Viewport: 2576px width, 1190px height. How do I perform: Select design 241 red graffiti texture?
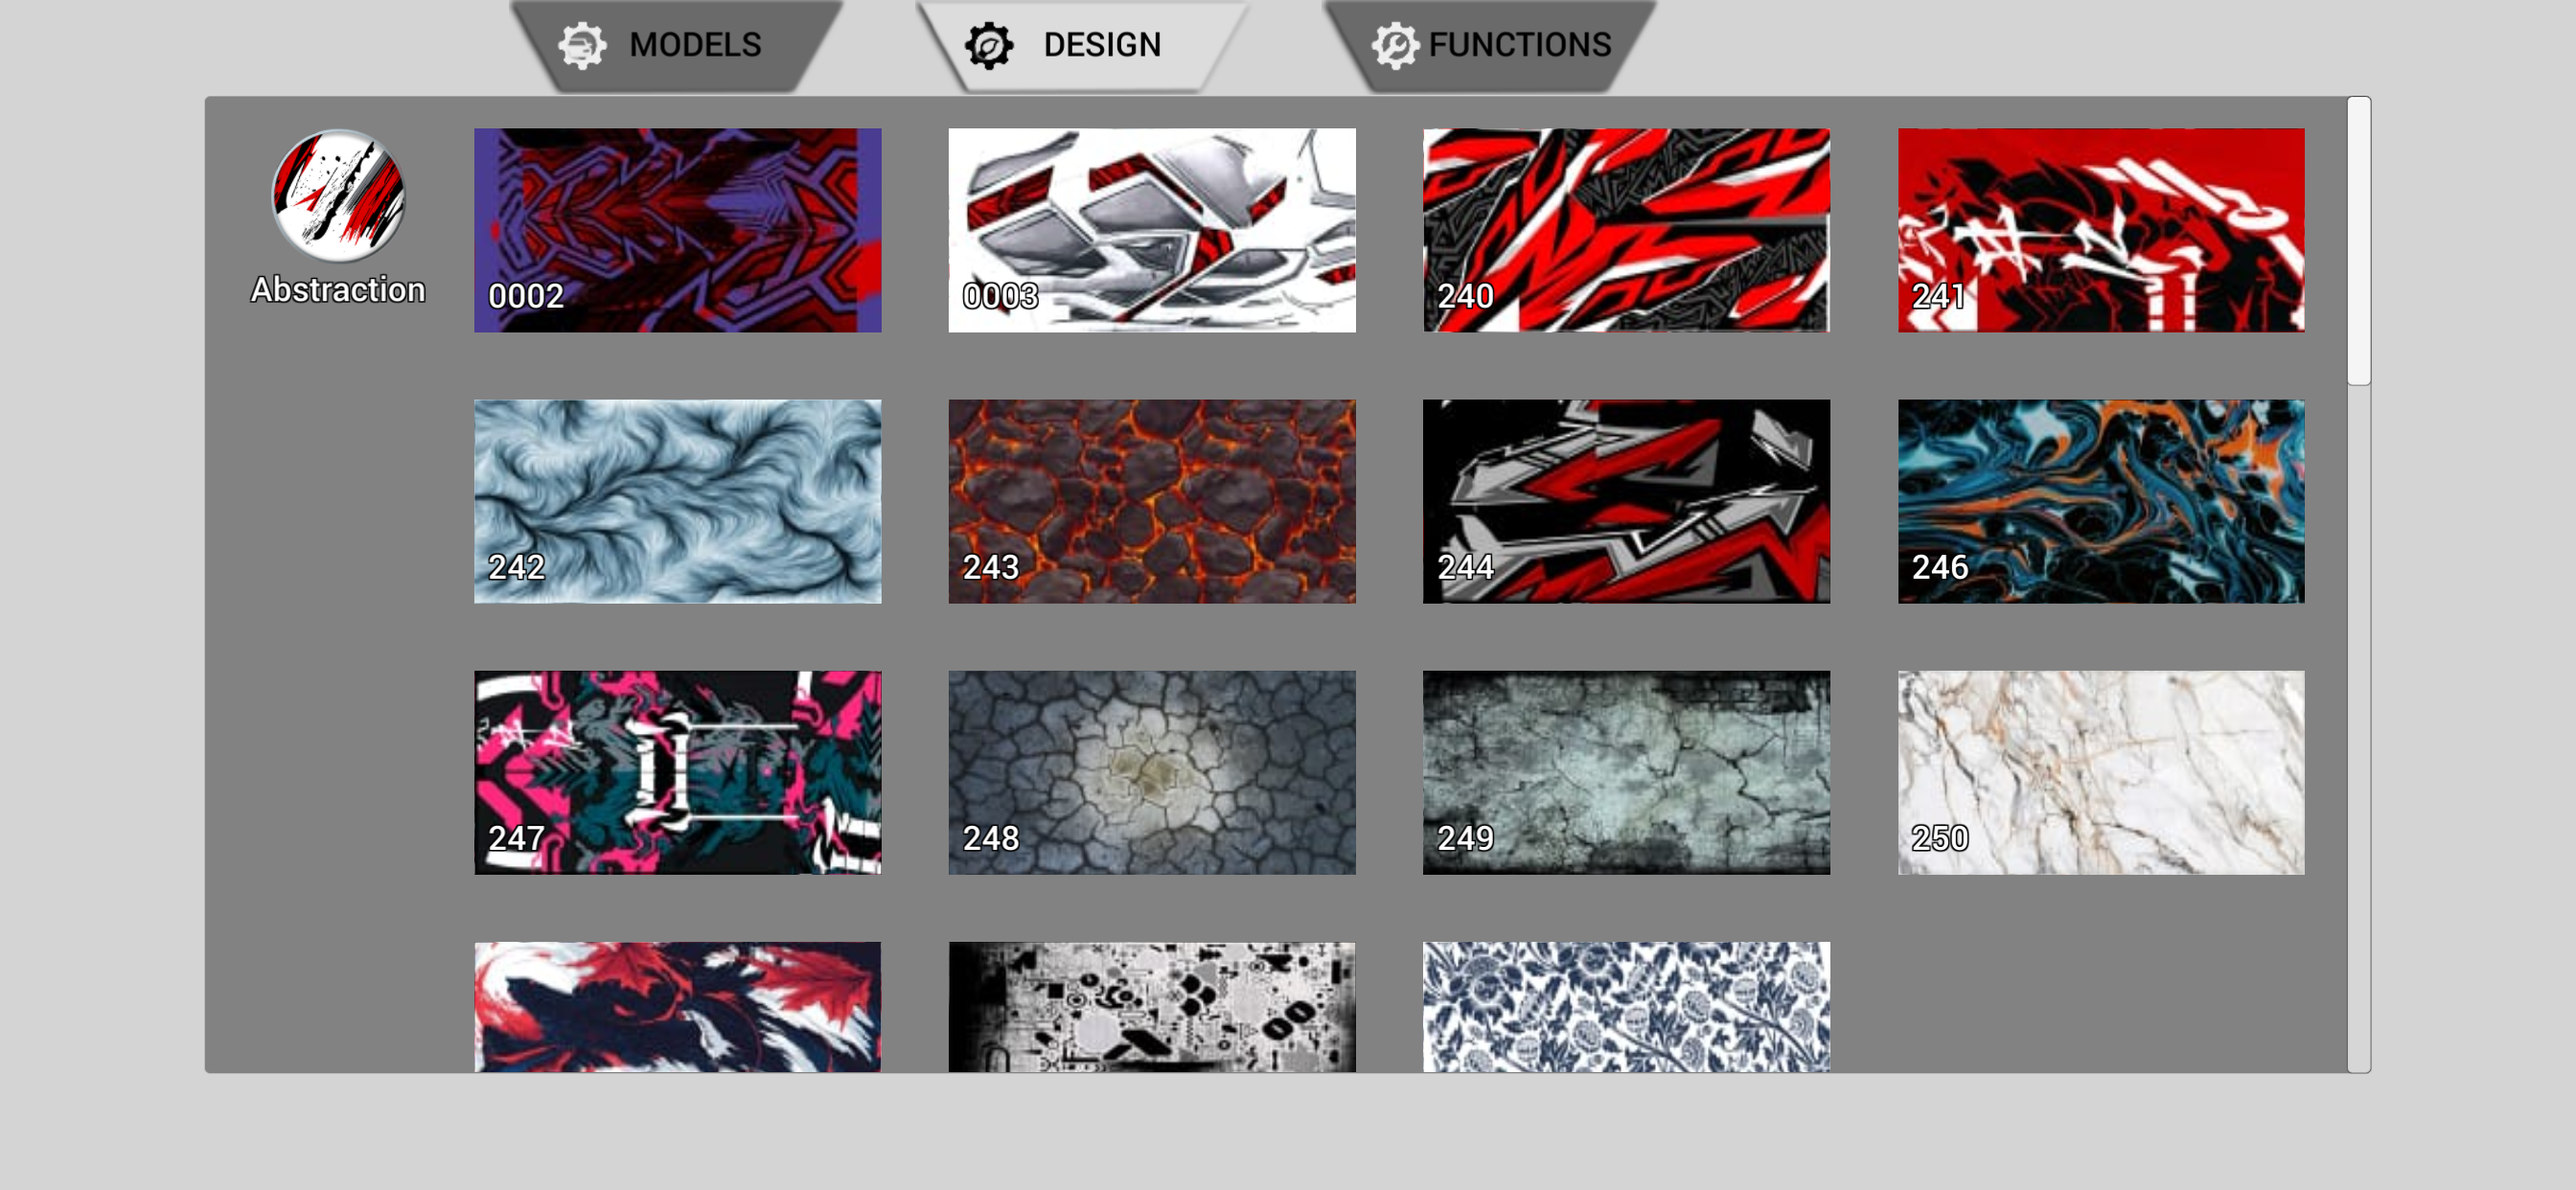coord(2101,230)
